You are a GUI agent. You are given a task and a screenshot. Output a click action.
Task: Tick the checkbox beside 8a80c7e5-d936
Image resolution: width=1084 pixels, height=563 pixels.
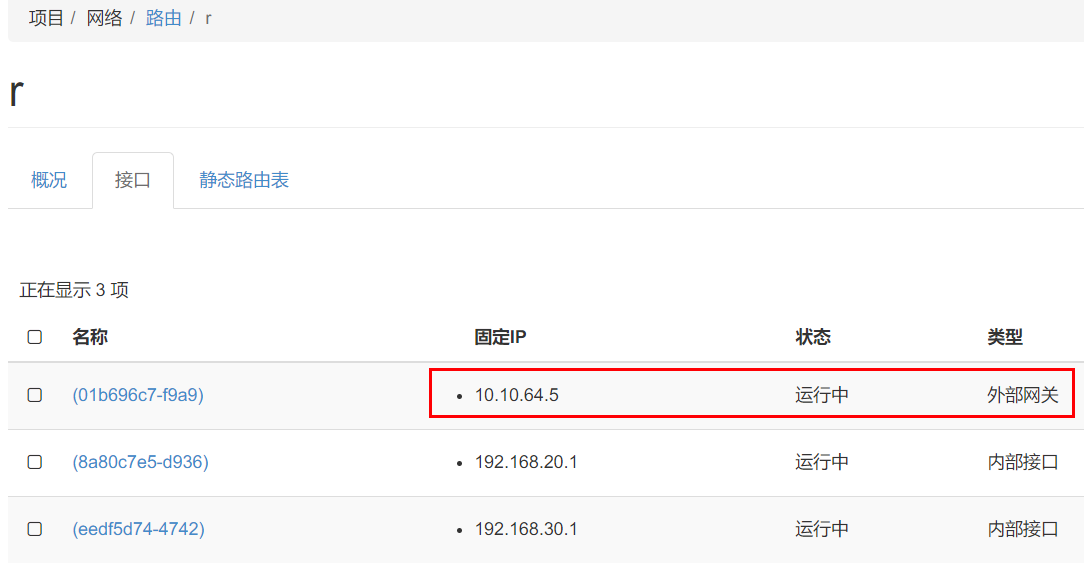tap(35, 462)
